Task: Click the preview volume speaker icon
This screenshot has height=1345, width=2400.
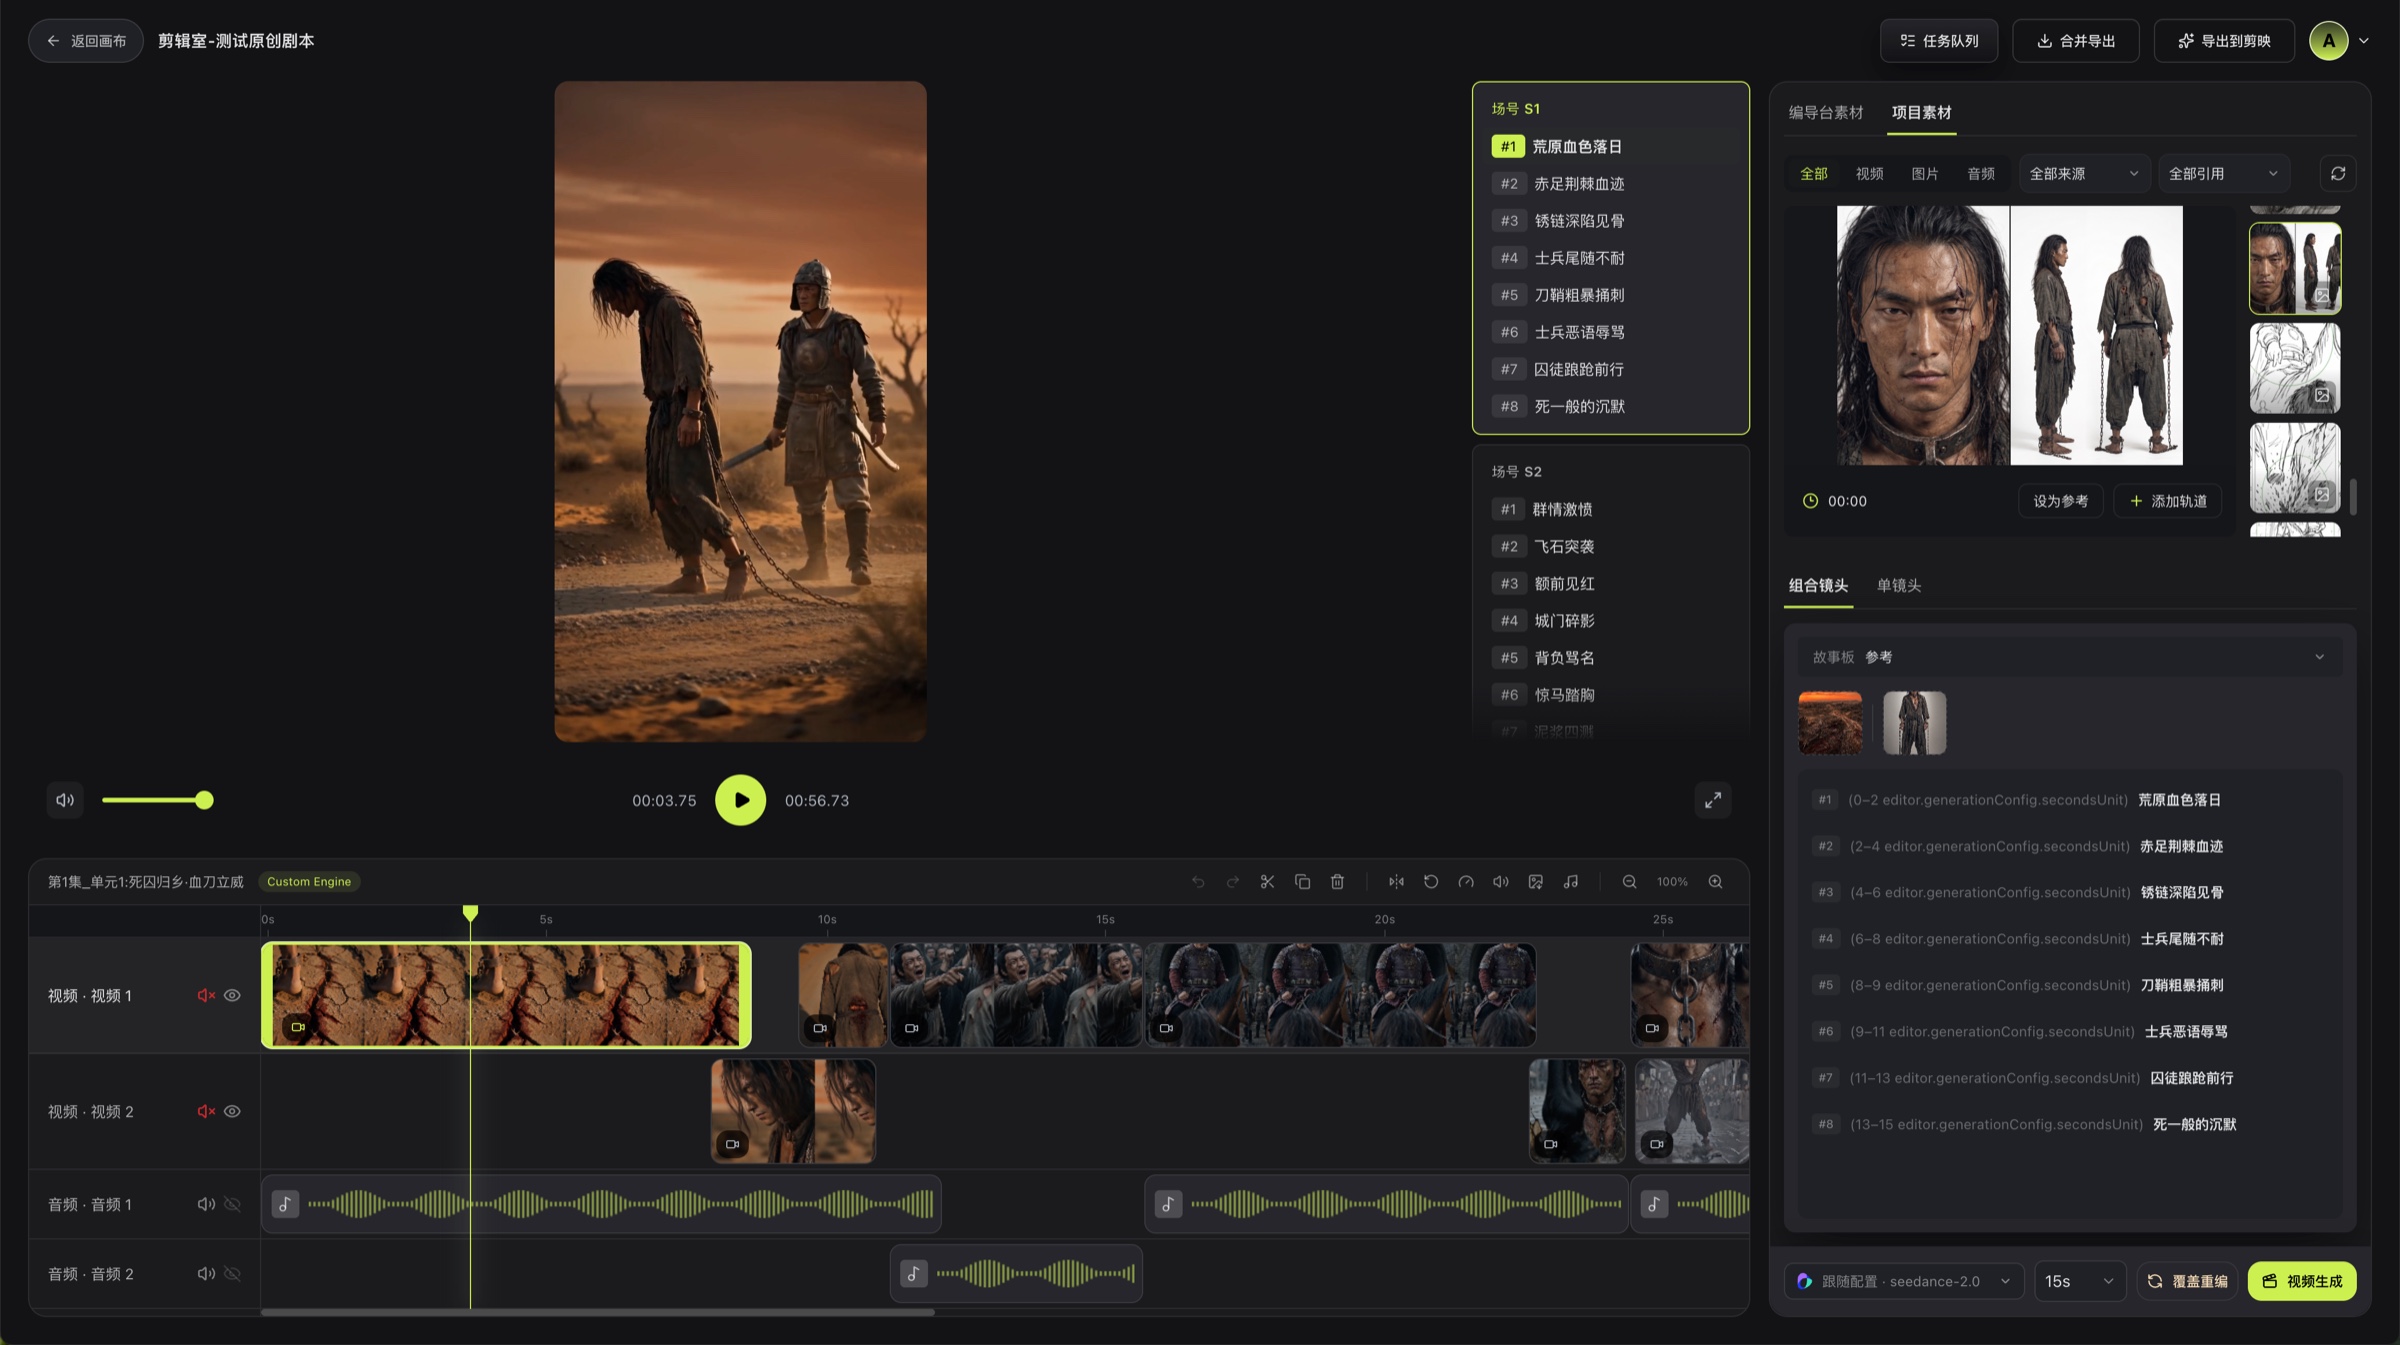Action: pos(65,800)
